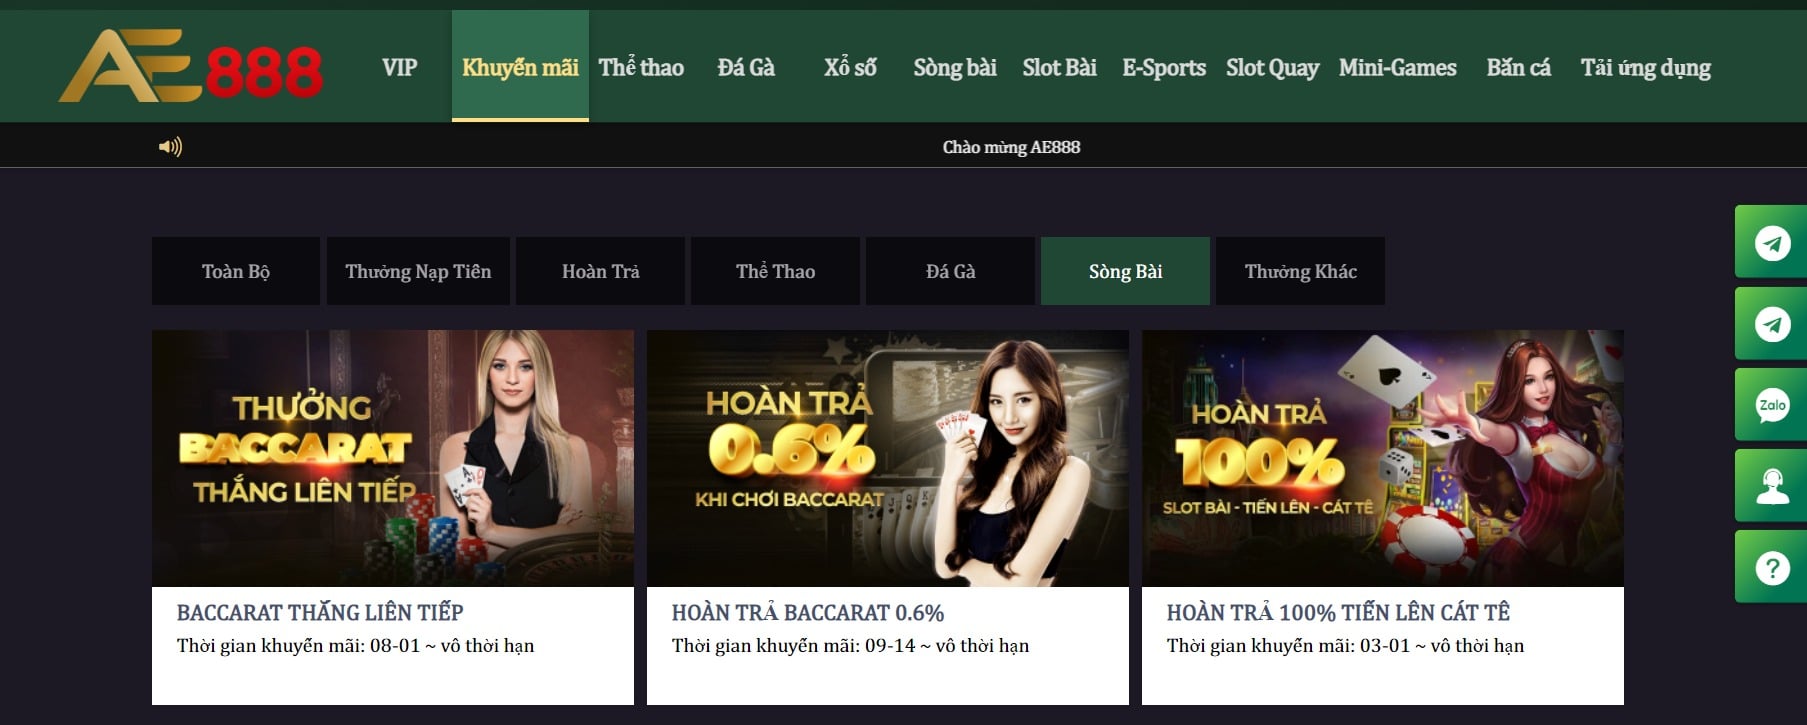
Task: Click the HOÀN TRẢ BACCARAT 0.6% title
Action: [x=808, y=612]
